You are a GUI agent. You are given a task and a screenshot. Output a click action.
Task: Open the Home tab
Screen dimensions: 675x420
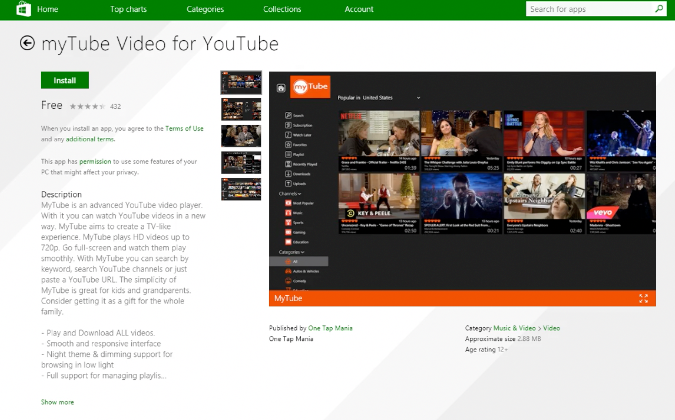tap(47, 9)
